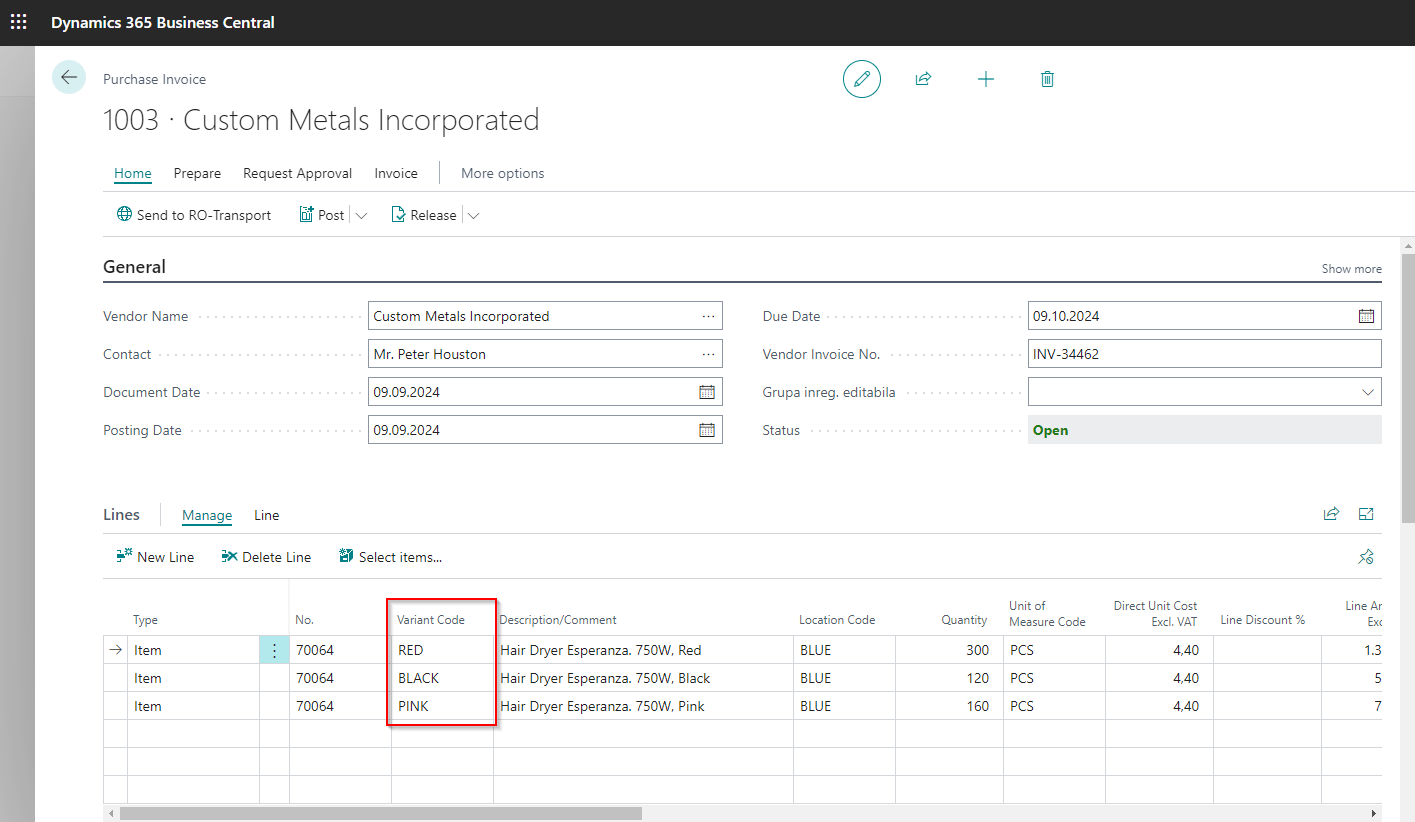Click New Line action
The image size is (1415, 822).
tap(155, 557)
